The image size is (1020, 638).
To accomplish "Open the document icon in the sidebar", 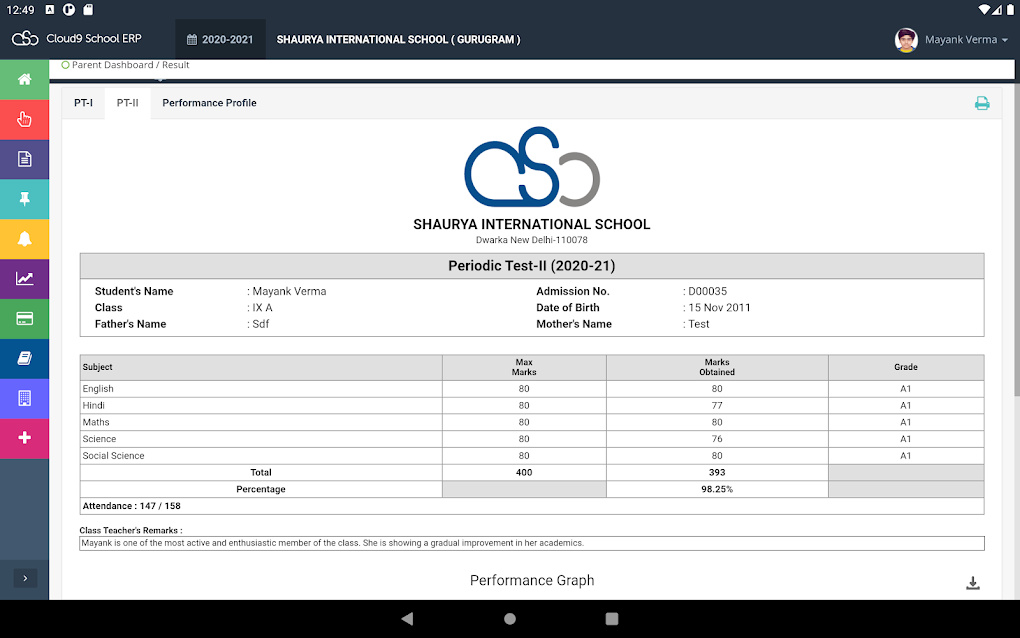I will pos(24,159).
